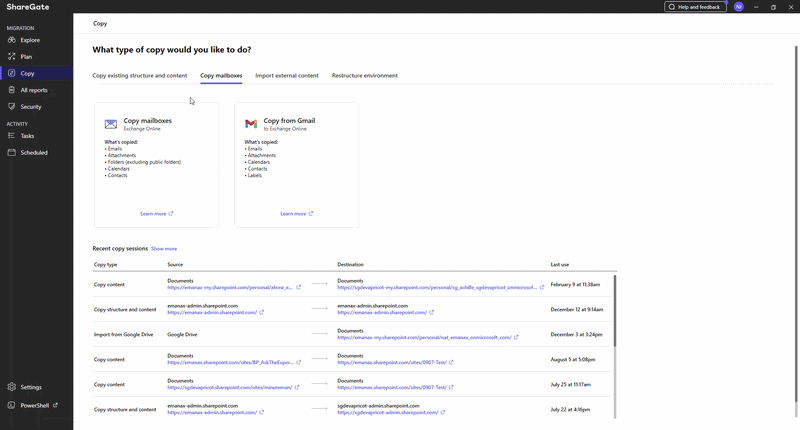Open the February 9 destination external link icon

[x=542, y=288]
